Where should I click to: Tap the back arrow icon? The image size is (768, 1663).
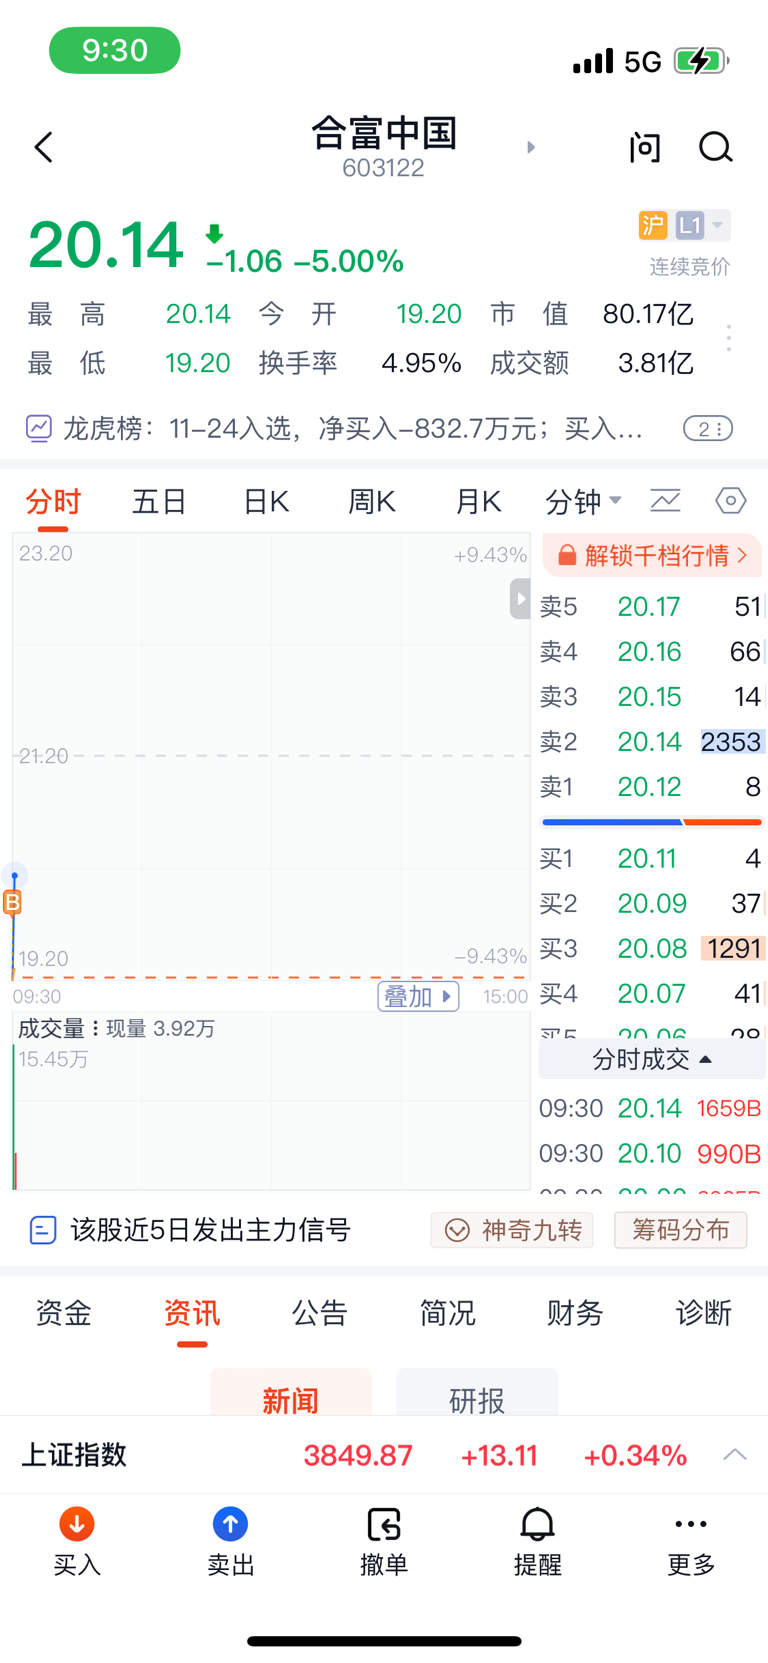43,148
